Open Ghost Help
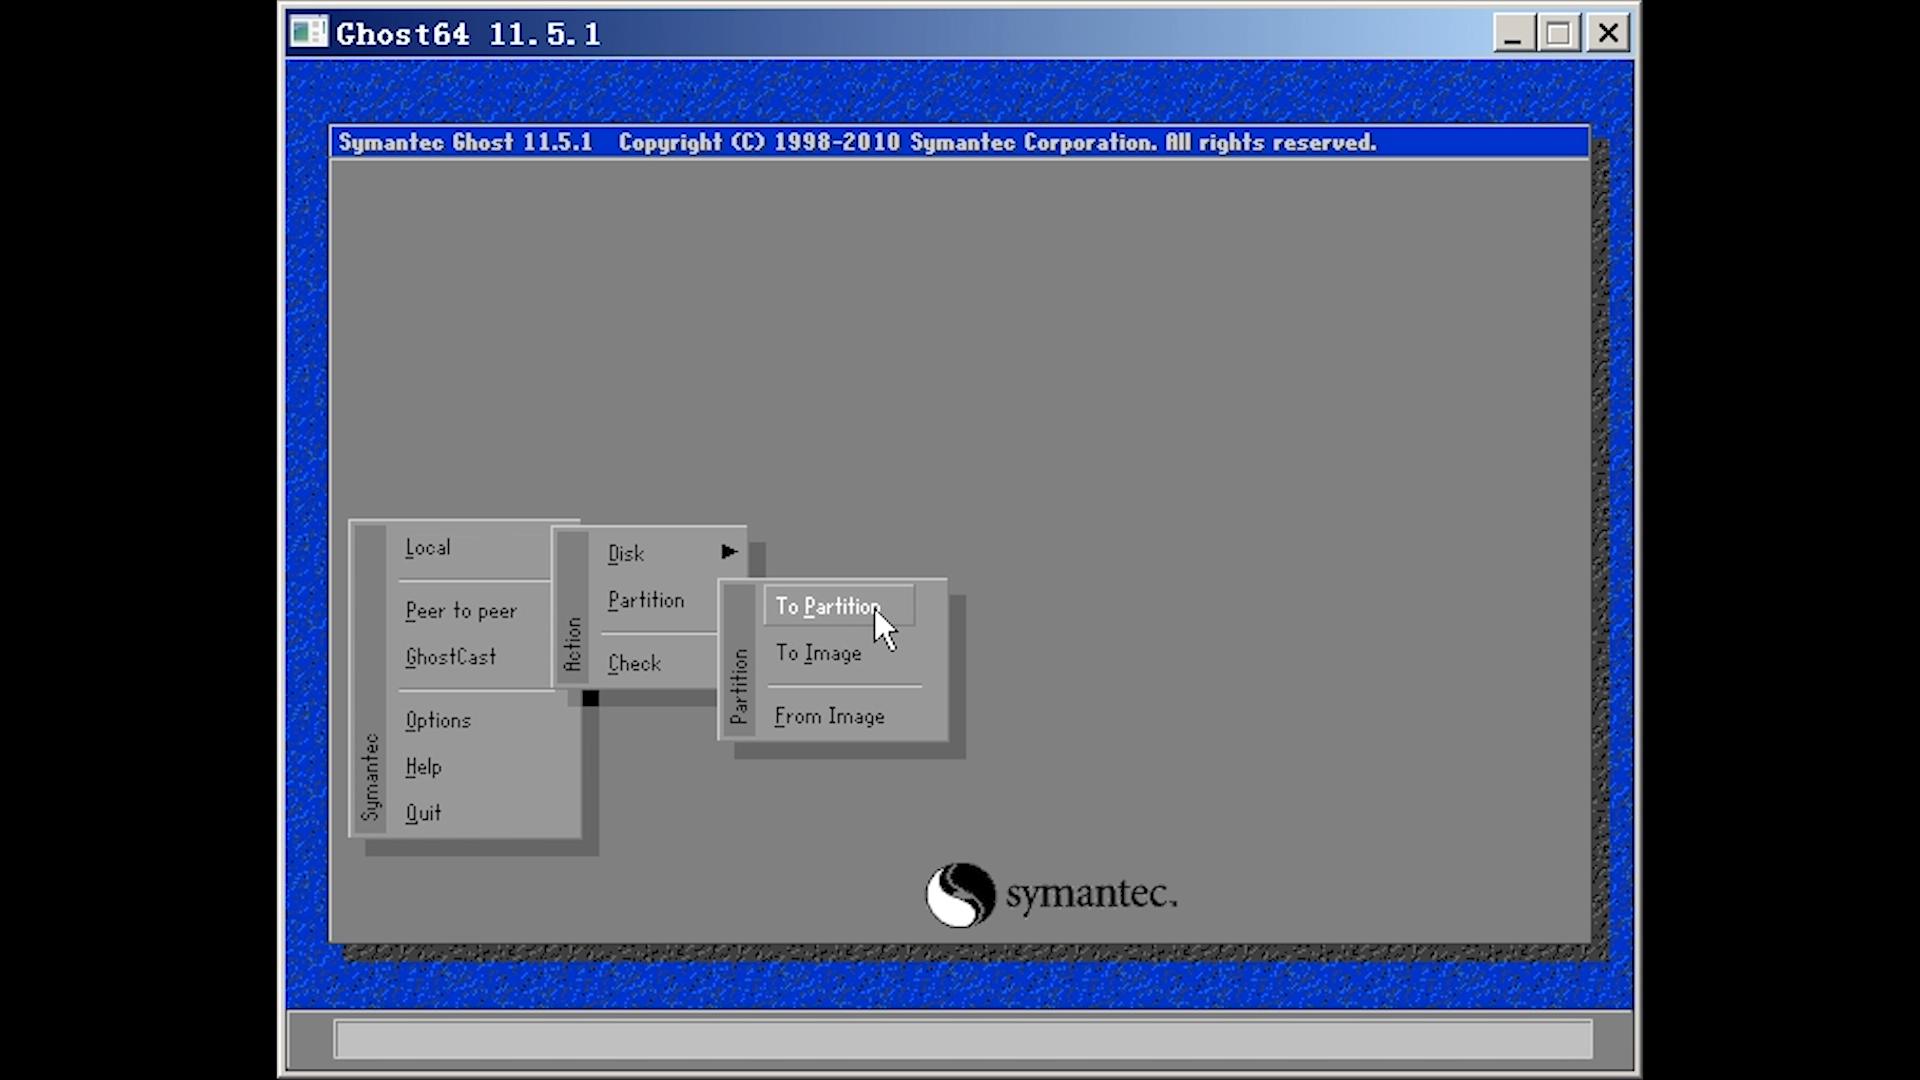 pos(422,766)
